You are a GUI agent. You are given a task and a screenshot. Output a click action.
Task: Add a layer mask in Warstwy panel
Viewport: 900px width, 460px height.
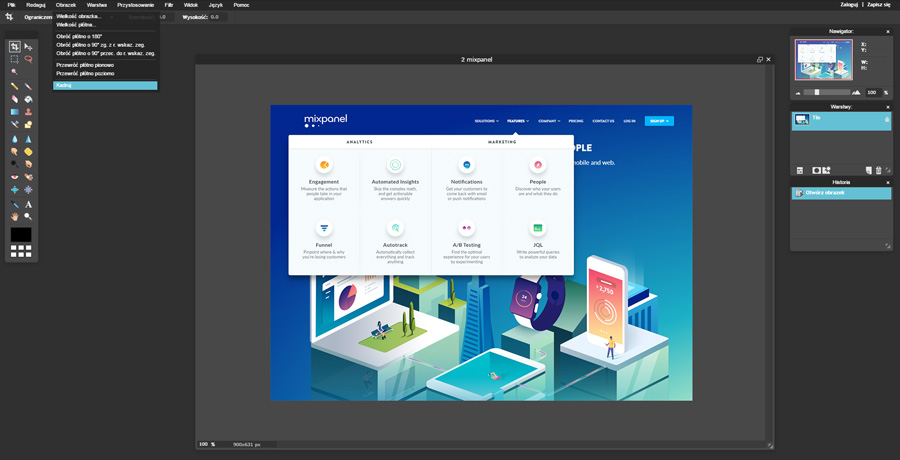(x=816, y=170)
